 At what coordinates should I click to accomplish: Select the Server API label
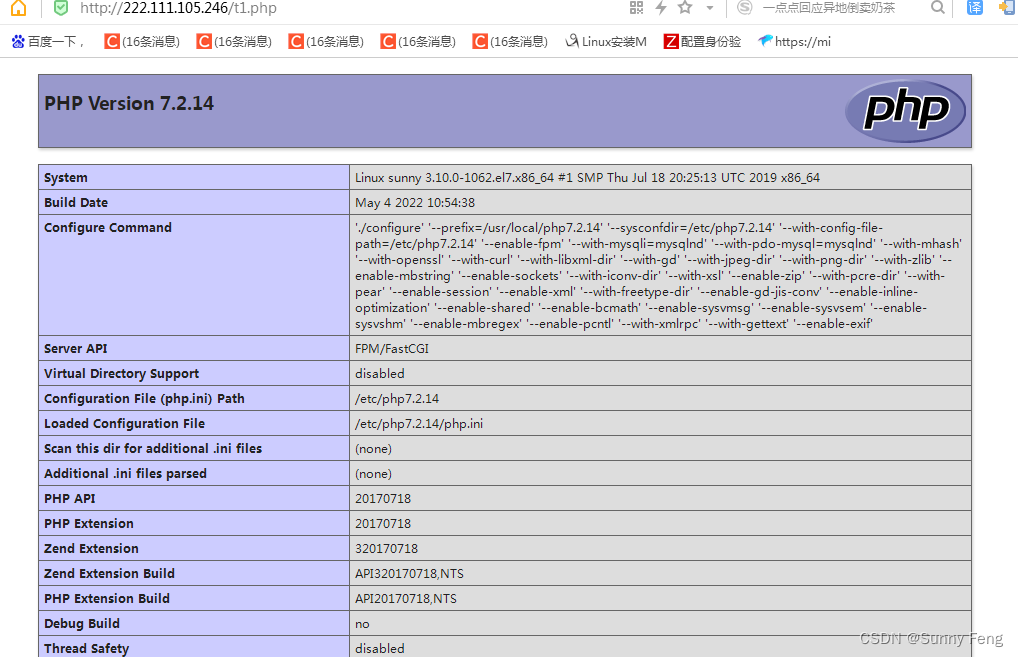pos(75,349)
